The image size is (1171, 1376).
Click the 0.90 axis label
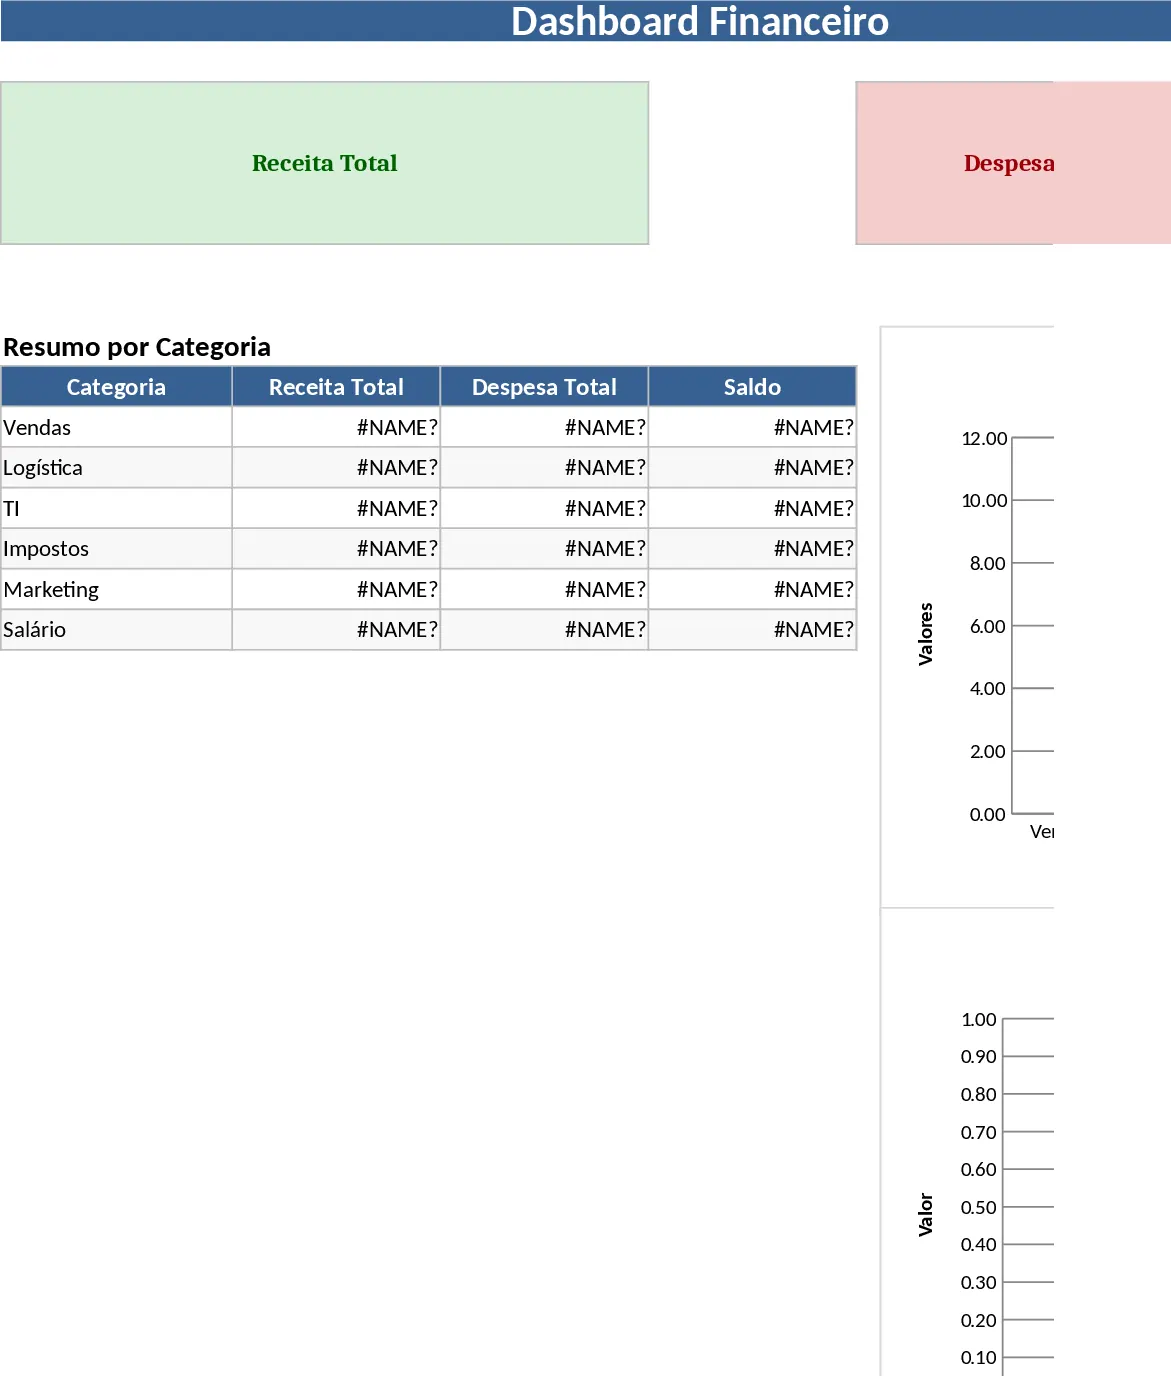[978, 1056]
